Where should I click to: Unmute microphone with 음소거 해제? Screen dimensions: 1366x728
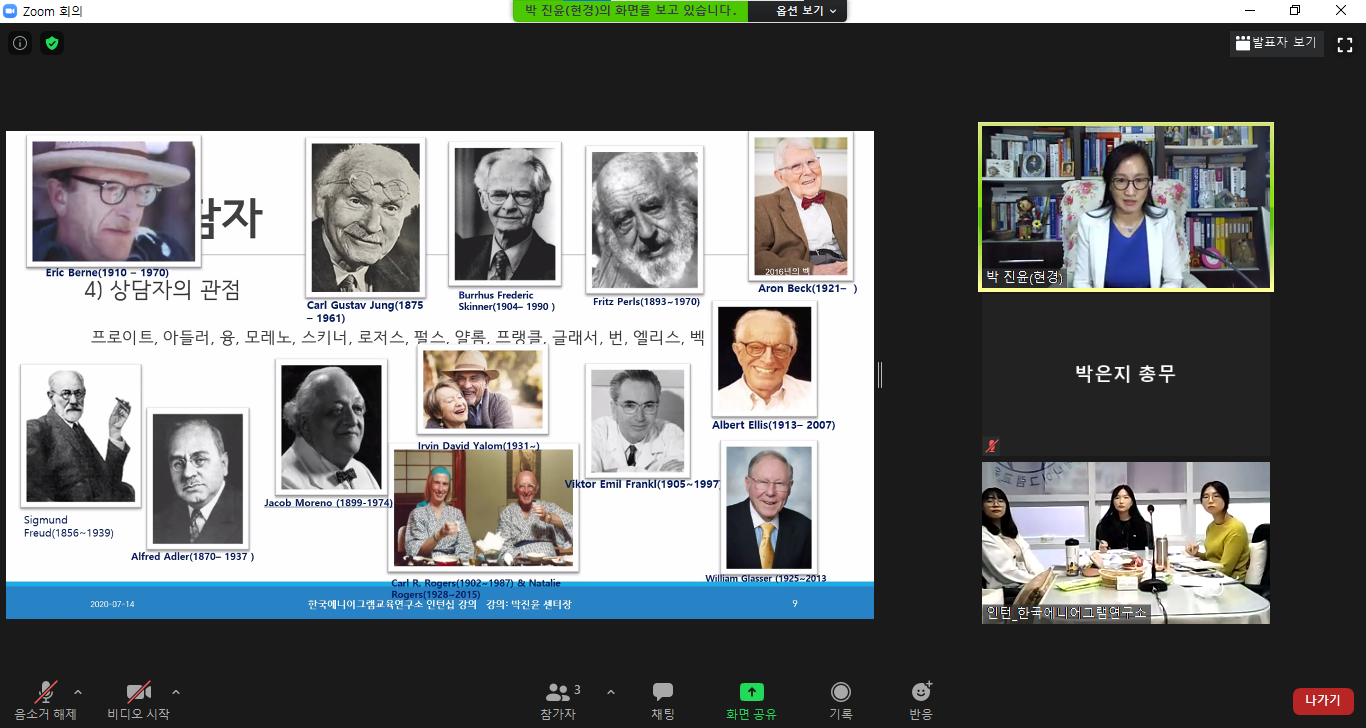45,700
